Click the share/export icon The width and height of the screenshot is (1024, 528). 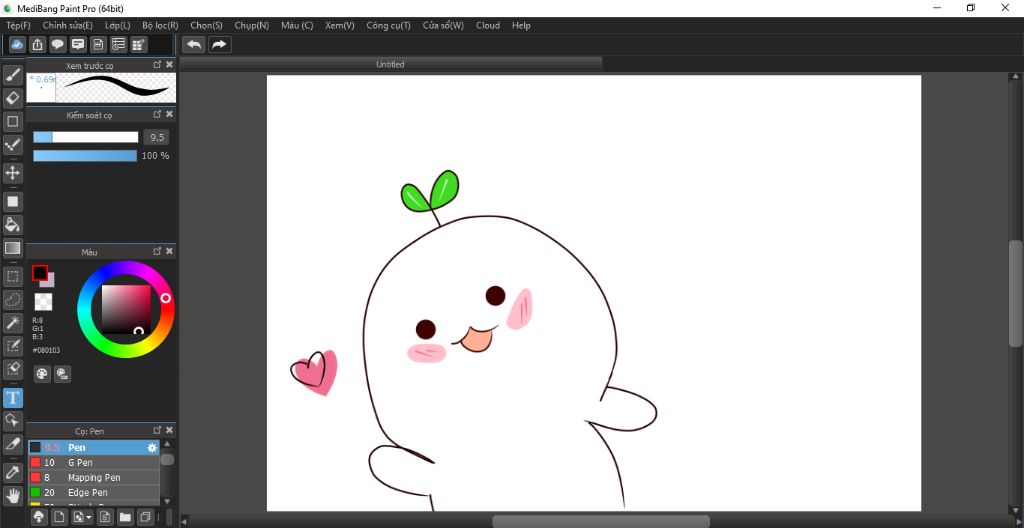tap(38, 44)
